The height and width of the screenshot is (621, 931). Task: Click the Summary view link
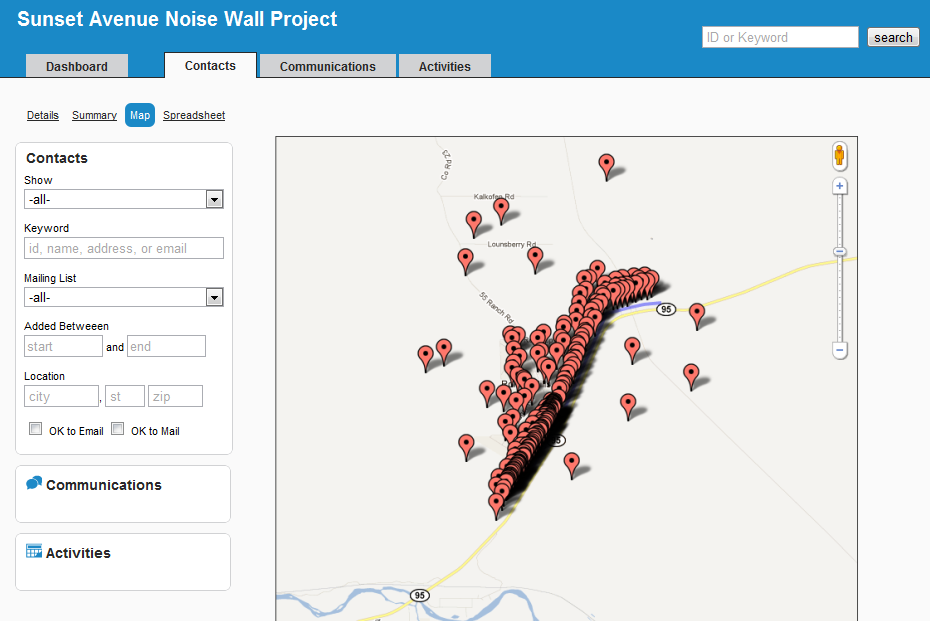[94, 115]
